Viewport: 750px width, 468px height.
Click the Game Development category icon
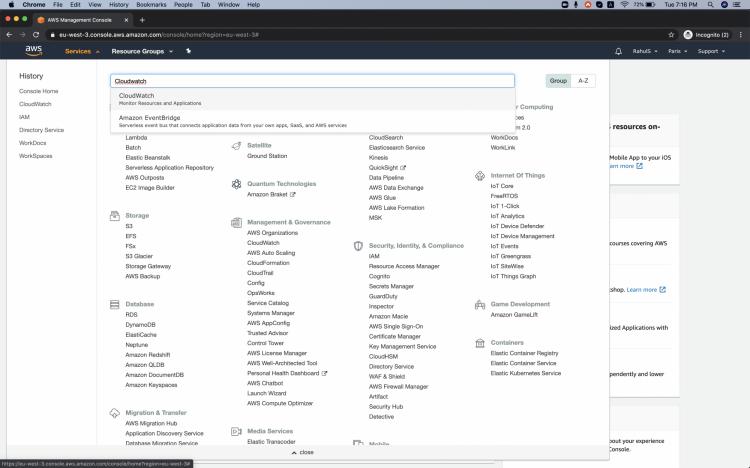480,304
